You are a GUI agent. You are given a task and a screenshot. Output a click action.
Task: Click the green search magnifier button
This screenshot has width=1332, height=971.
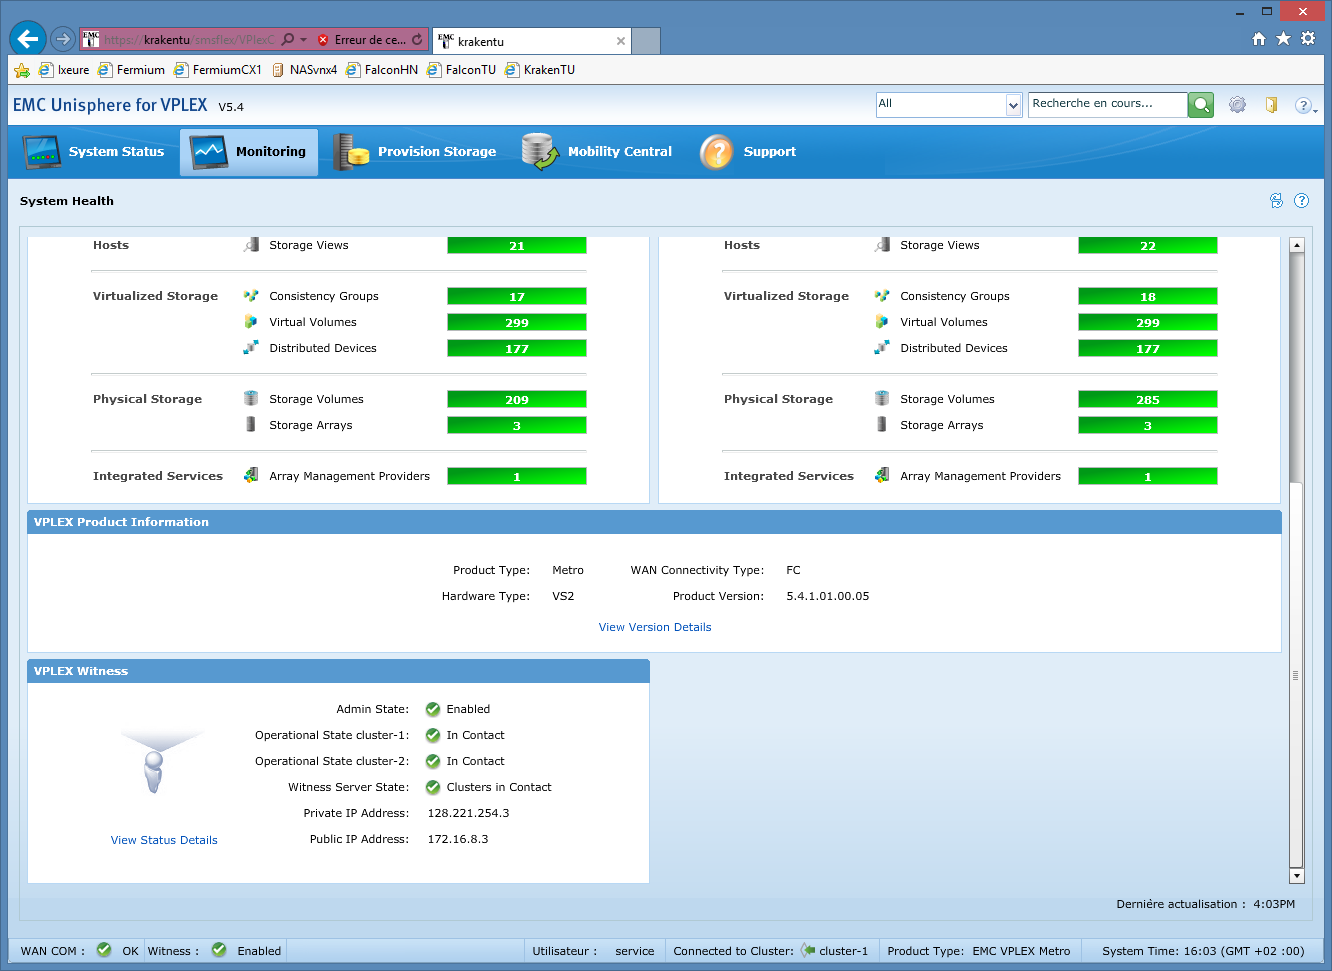click(1201, 105)
